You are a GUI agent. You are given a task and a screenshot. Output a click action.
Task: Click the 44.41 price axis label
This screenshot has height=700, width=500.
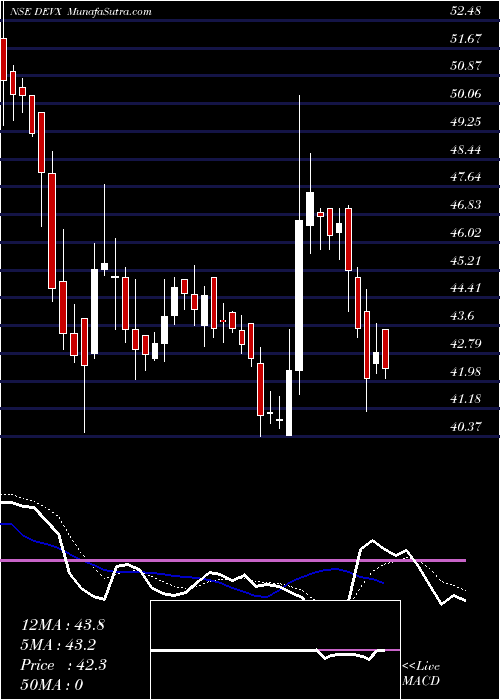[x=466, y=288]
